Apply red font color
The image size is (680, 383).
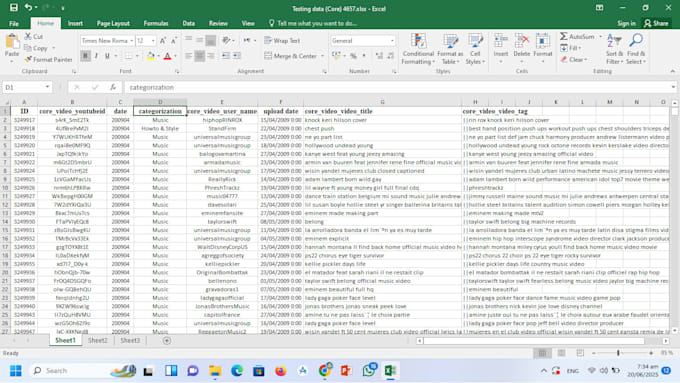click(167, 56)
